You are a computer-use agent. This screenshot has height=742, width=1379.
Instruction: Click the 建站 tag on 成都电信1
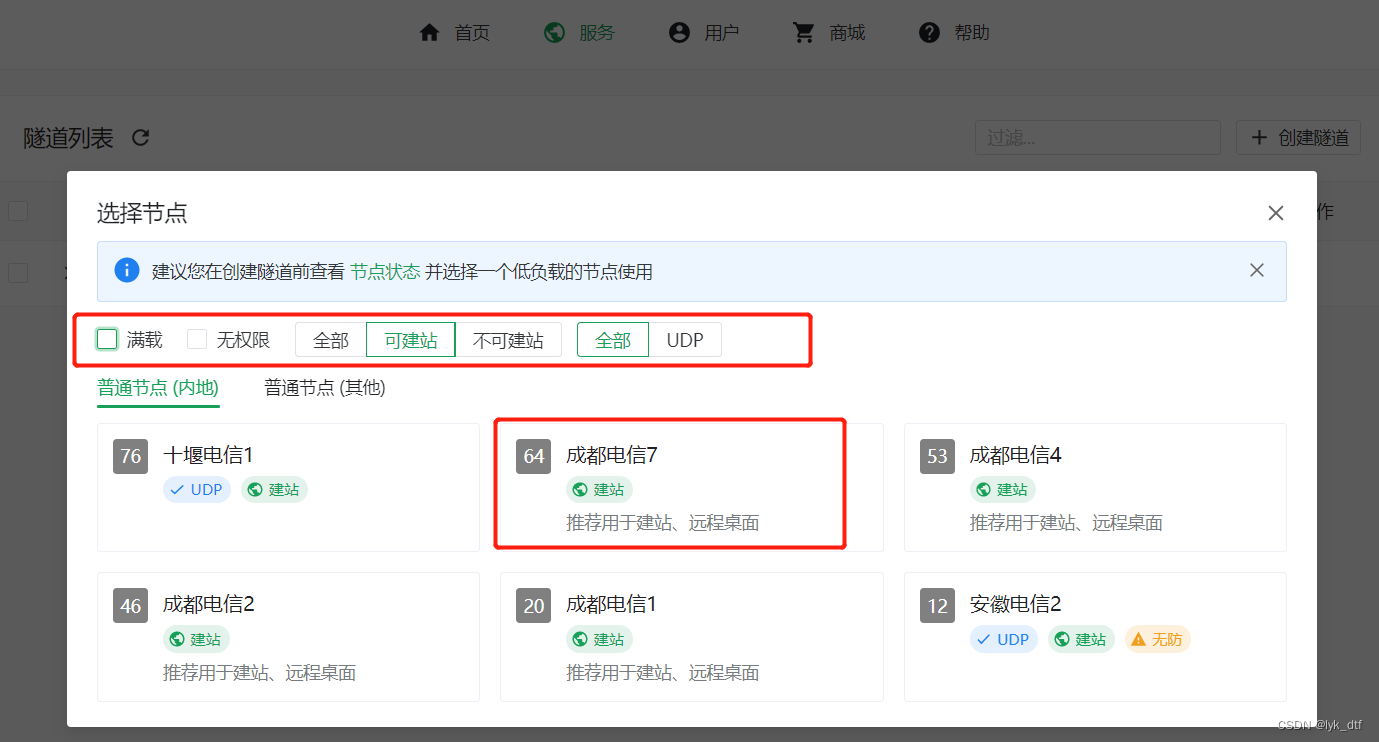pos(600,639)
